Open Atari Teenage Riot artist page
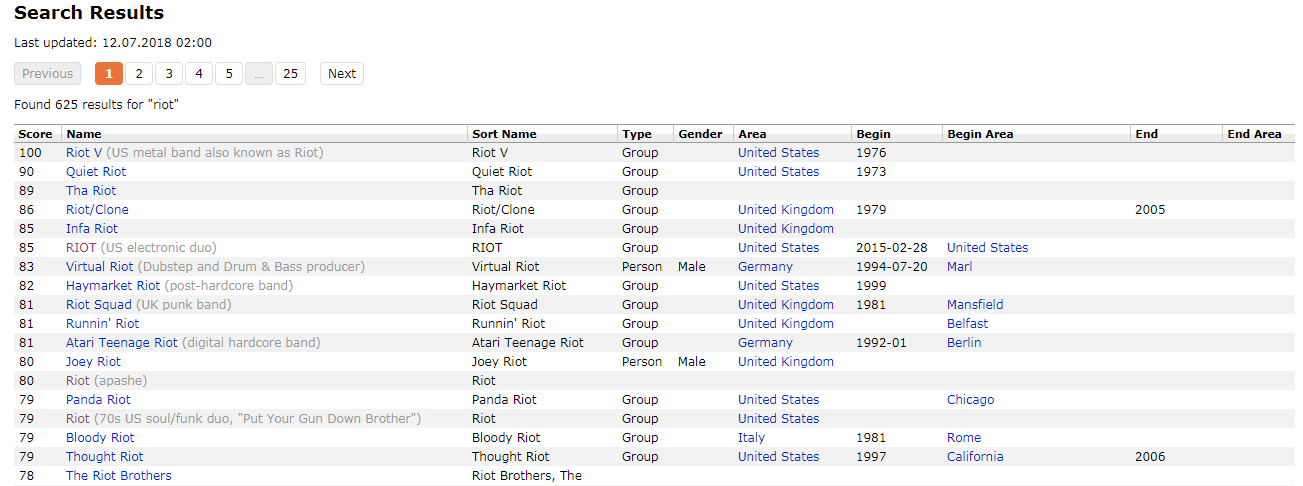The image size is (1303, 486). click(x=122, y=343)
